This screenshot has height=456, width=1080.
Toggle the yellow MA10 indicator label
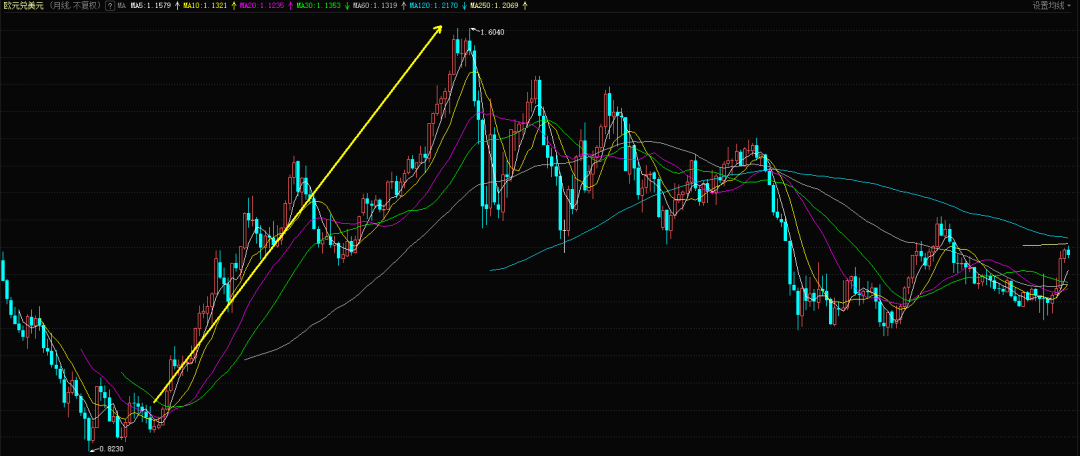pos(207,5)
